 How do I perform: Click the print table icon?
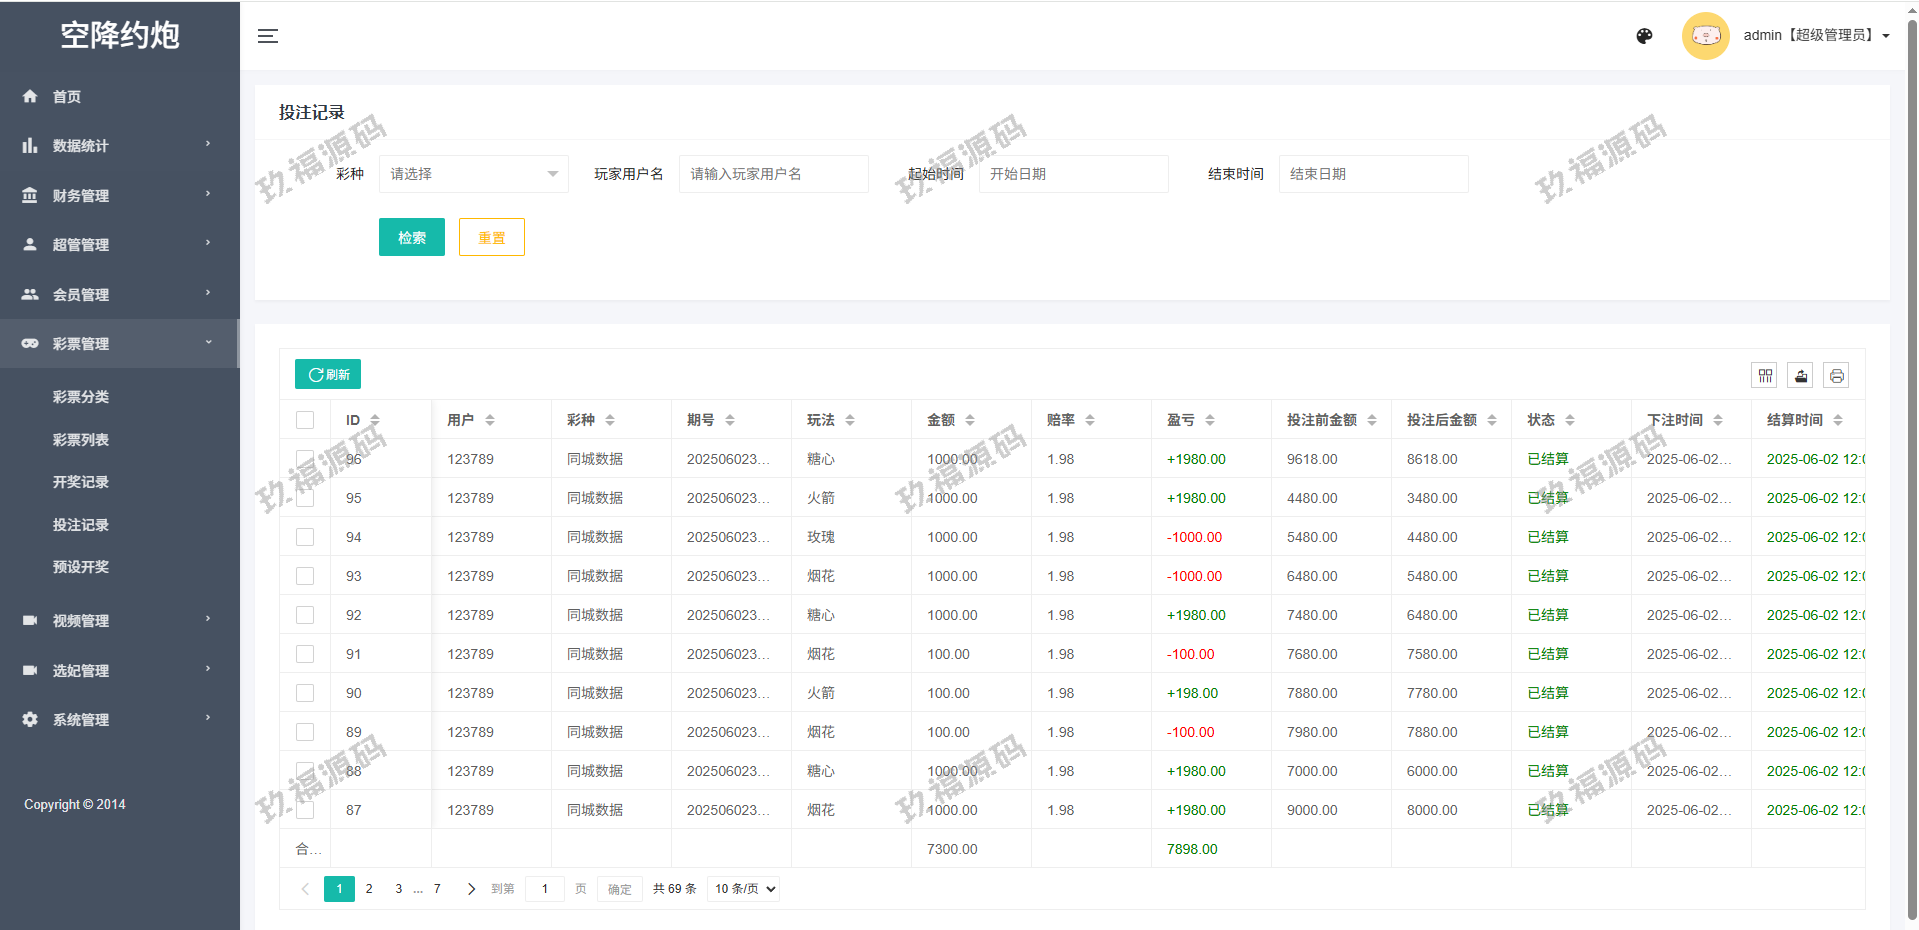coord(1837,376)
